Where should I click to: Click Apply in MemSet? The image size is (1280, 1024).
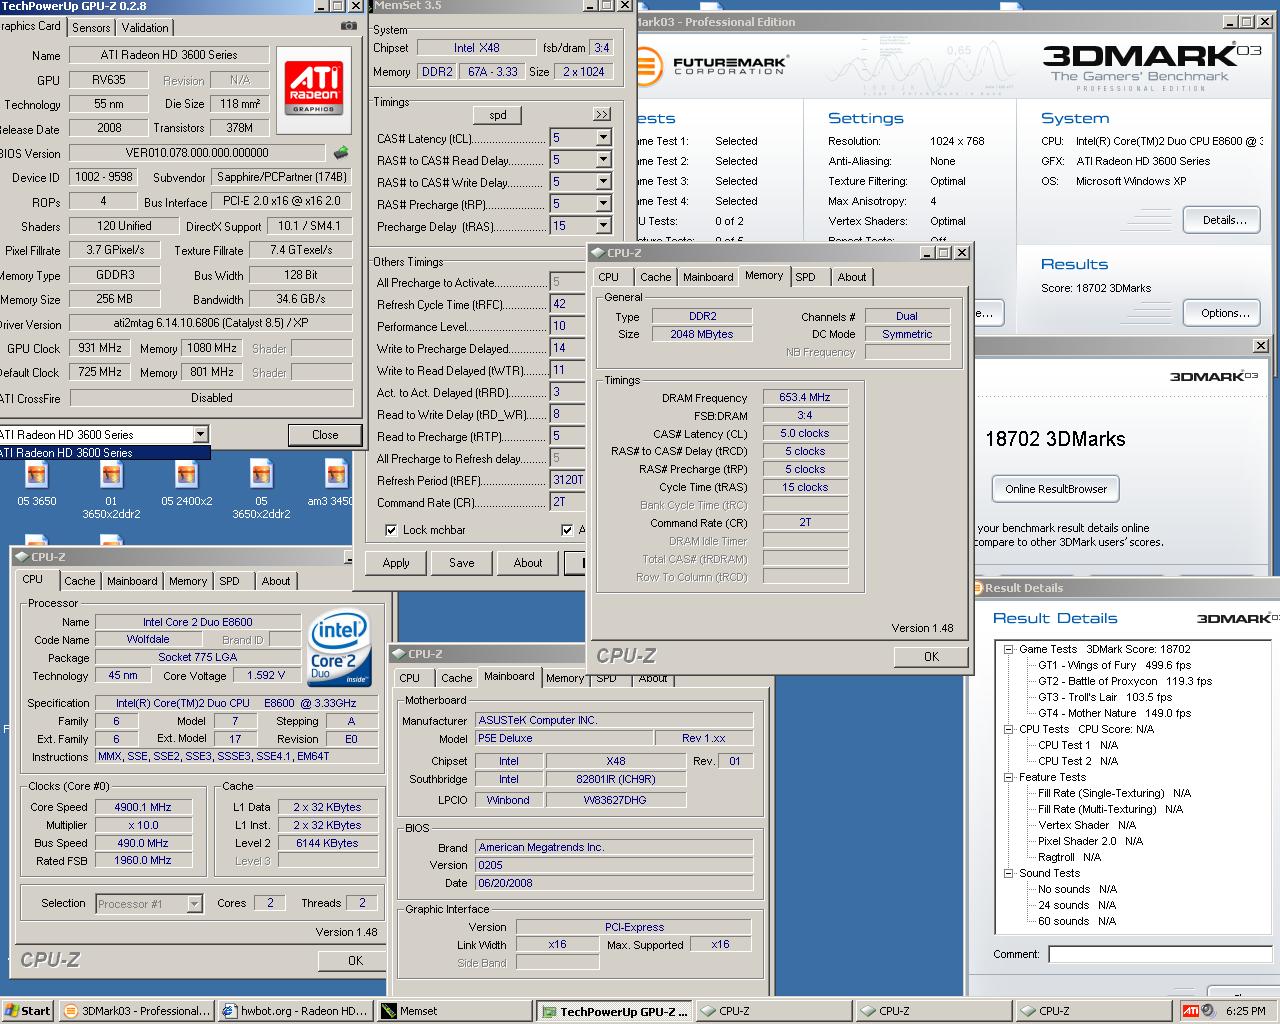pos(396,563)
